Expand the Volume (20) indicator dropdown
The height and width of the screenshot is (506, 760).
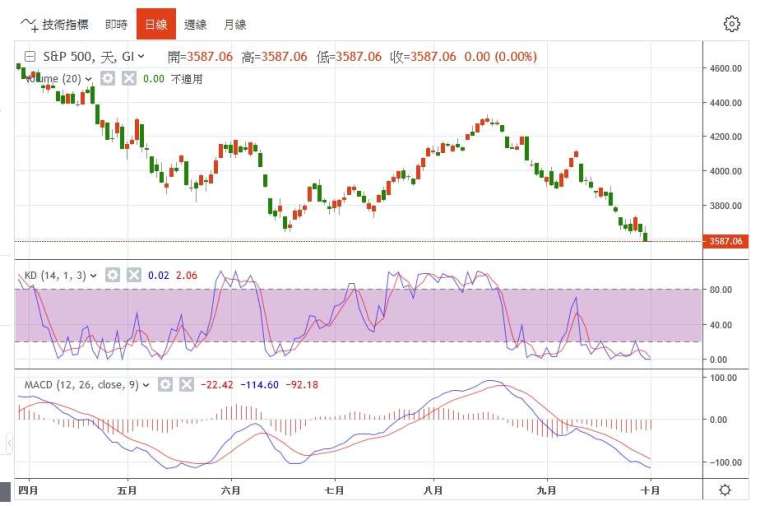point(88,79)
